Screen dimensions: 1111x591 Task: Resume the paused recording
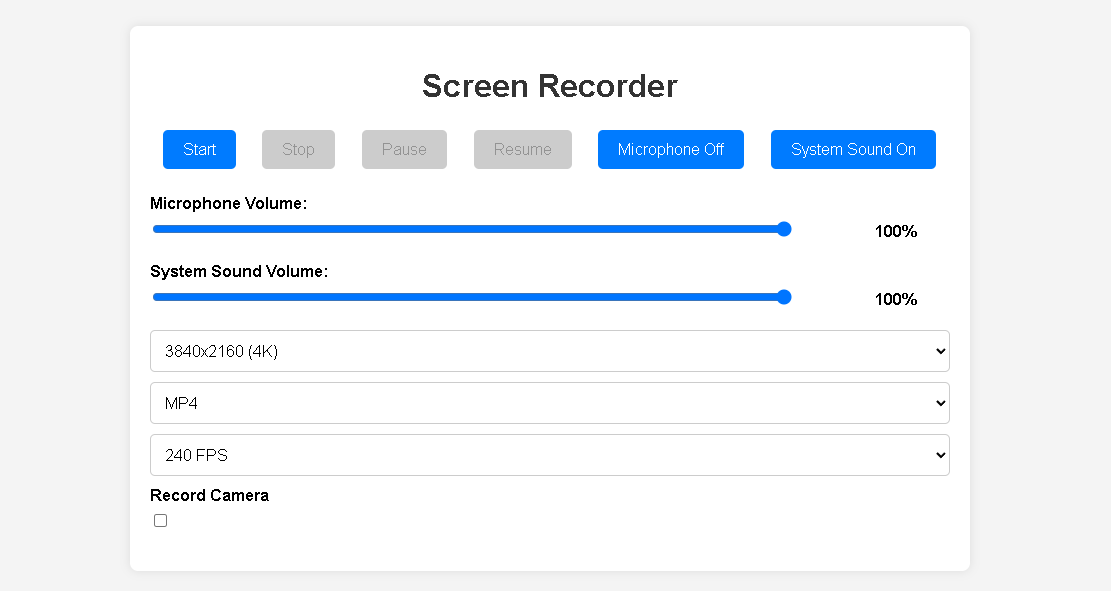pos(522,149)
